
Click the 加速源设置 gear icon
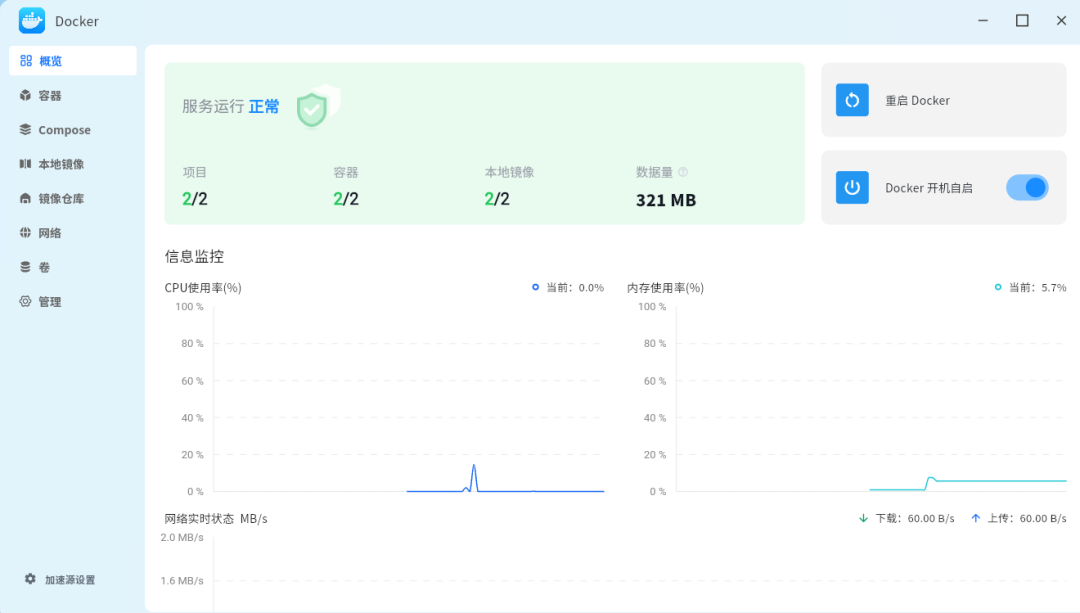pyautogui.click(x=30, y=579)
